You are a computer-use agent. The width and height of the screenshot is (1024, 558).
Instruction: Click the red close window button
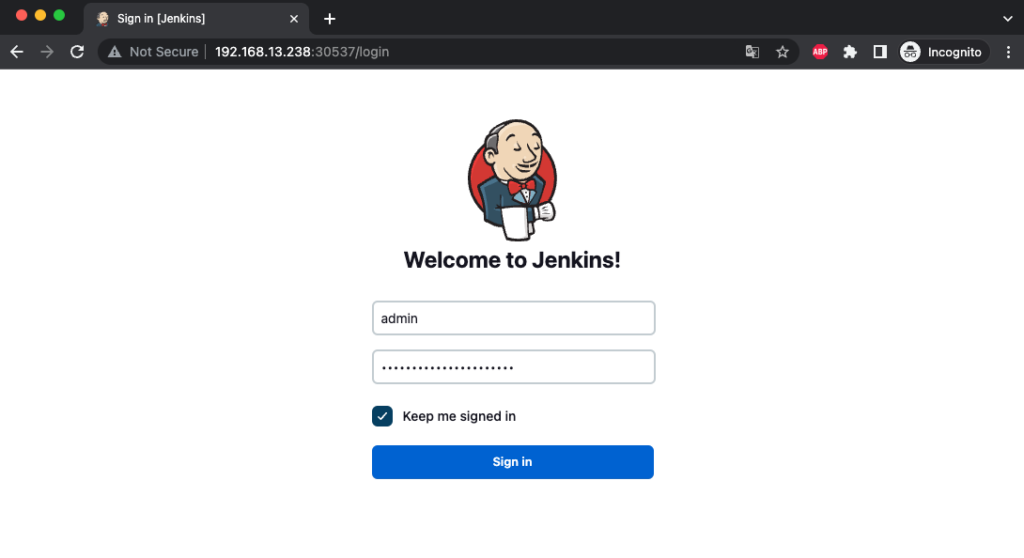[22, 15]
